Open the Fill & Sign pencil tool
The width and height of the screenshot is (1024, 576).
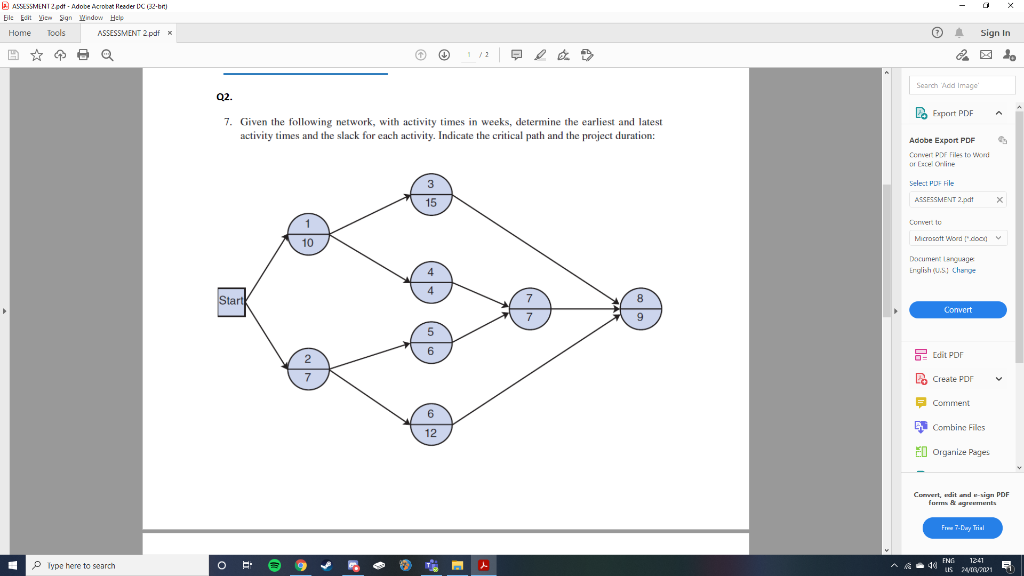coord(540,55)
